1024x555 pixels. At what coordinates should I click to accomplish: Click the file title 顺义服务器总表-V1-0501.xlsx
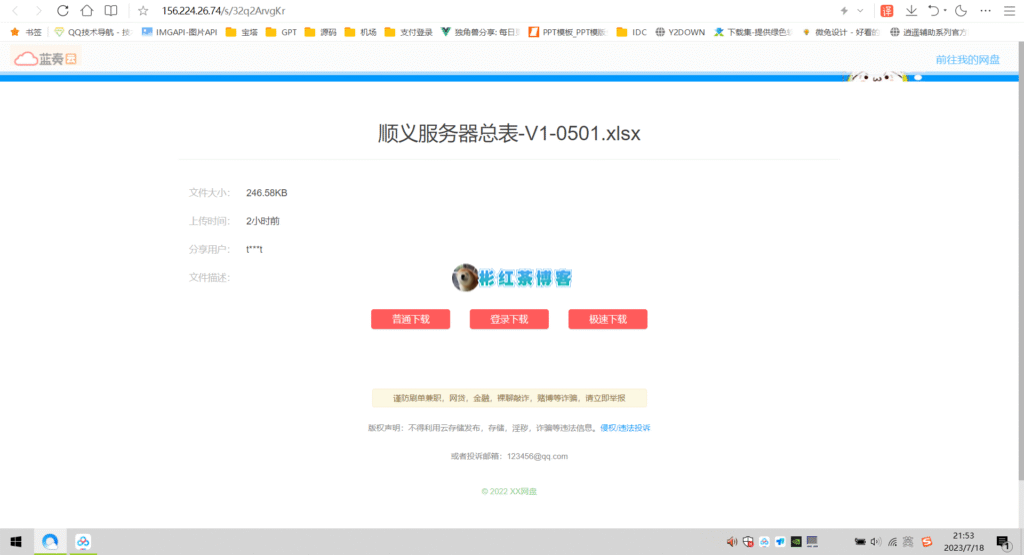pyautogui.click(x=509, y=133)
